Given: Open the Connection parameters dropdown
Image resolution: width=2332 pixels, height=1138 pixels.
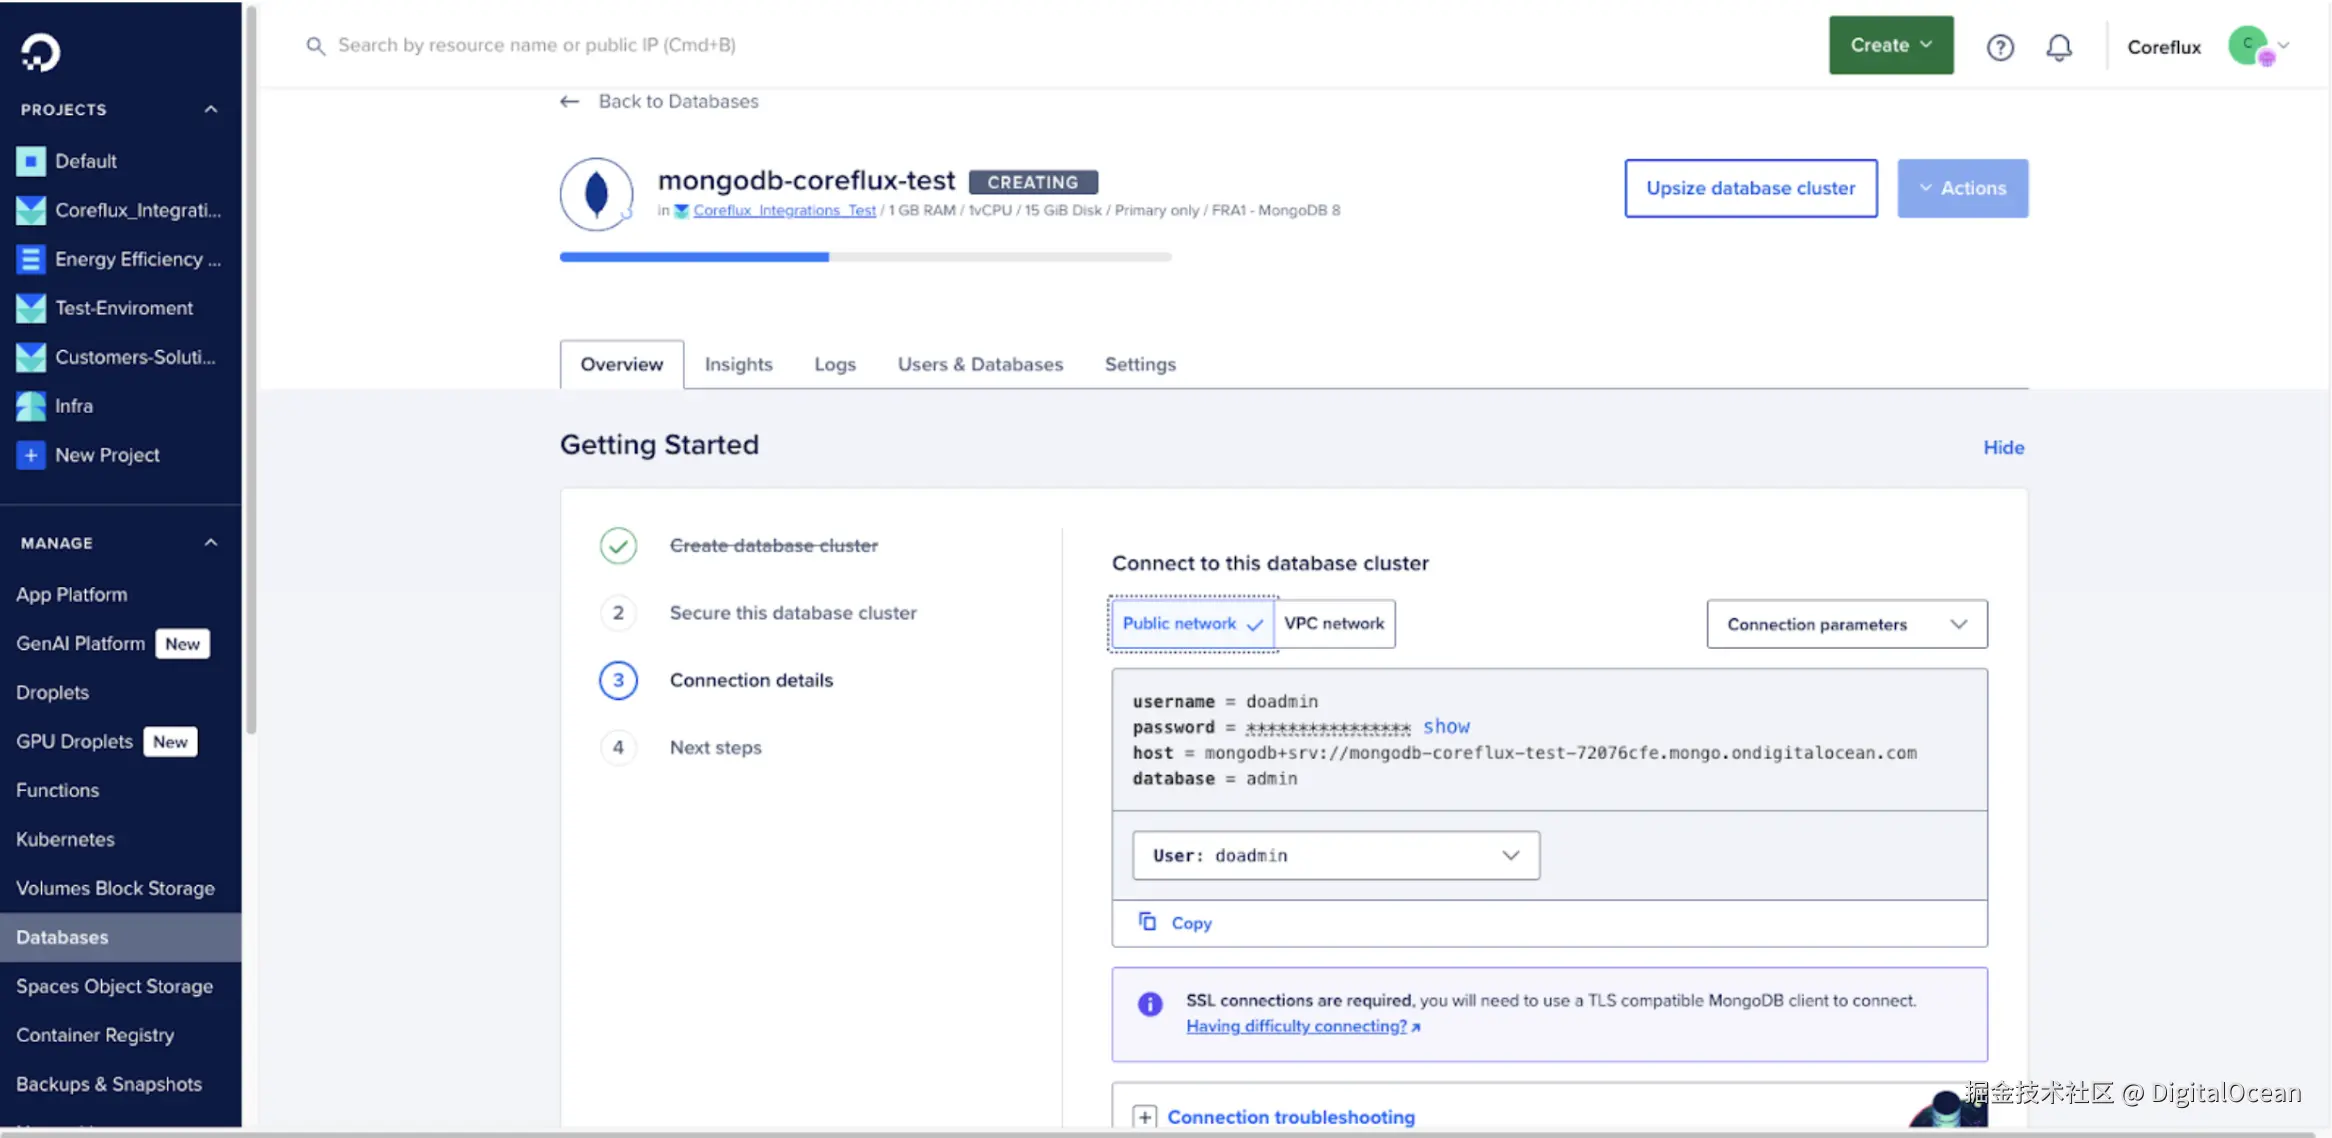Looking at the screenshot, I should click(x=1845, y=624).
